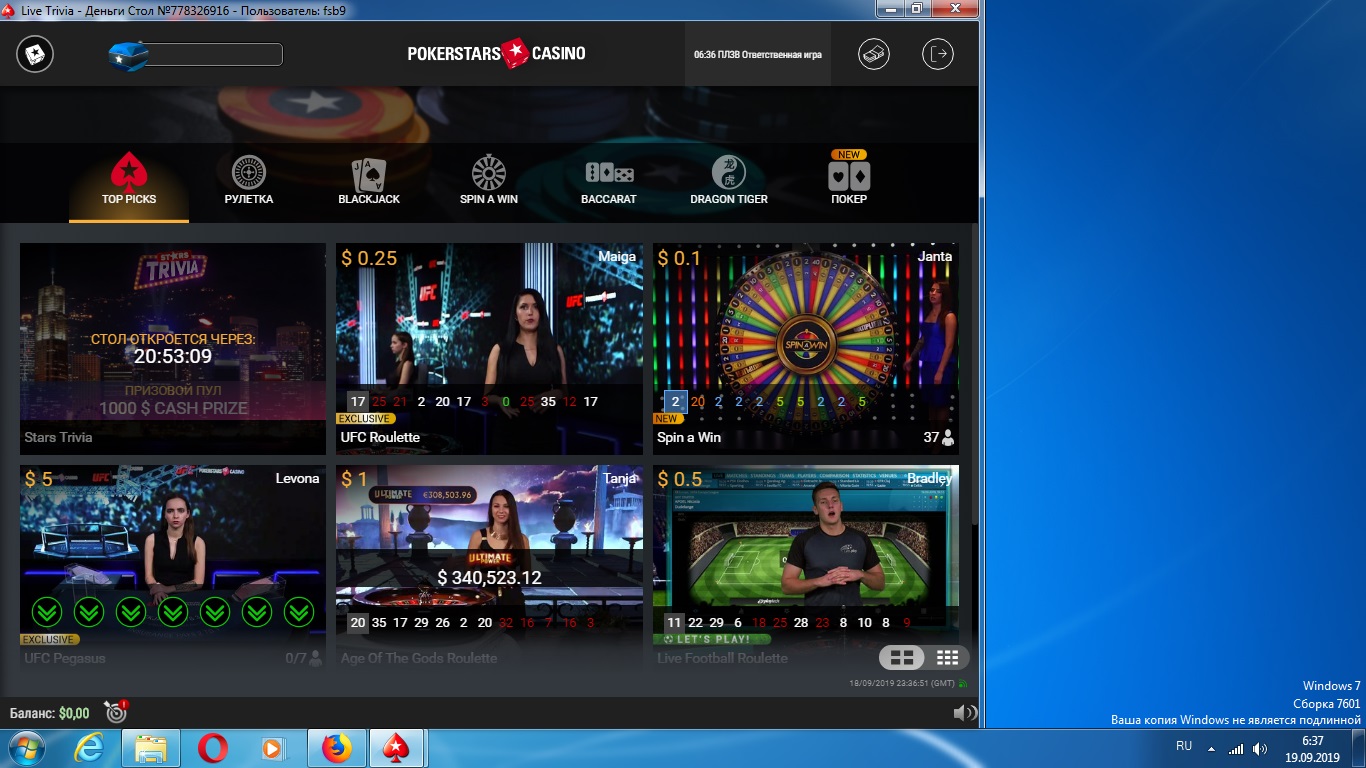Open the system tray volume icon
The height and width of the screenshot is (768, 1366).
pyautogui.click(x=1260, y=748)
